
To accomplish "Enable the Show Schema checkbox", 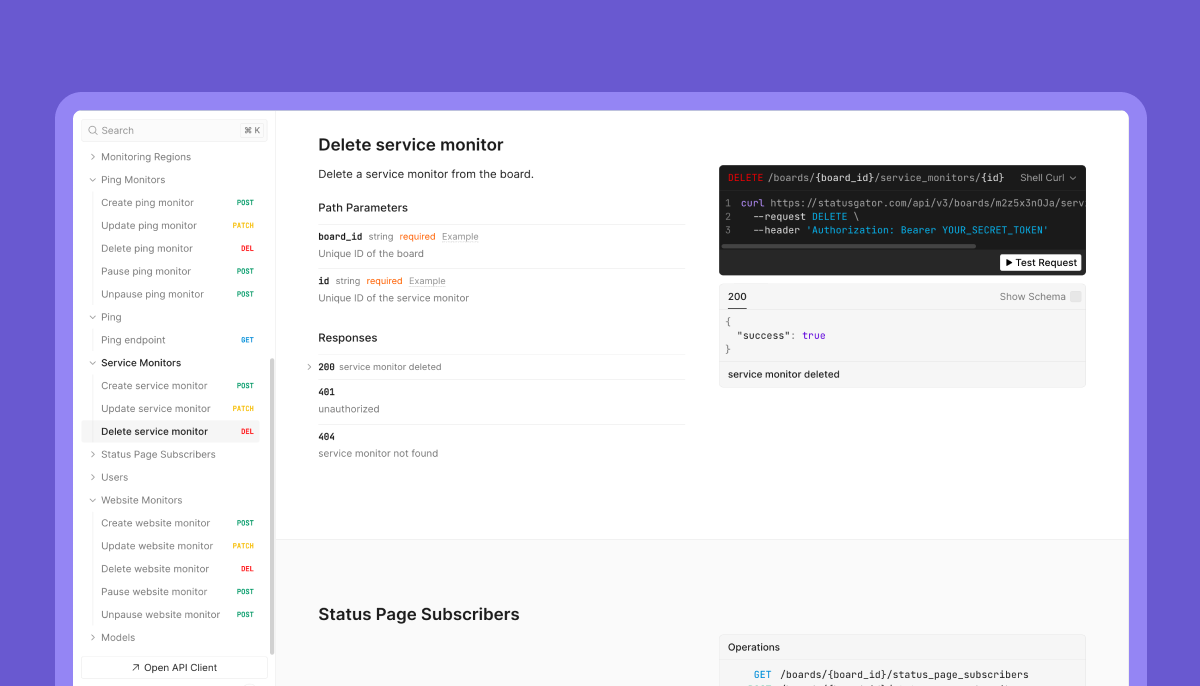I will pos(1075,297).
